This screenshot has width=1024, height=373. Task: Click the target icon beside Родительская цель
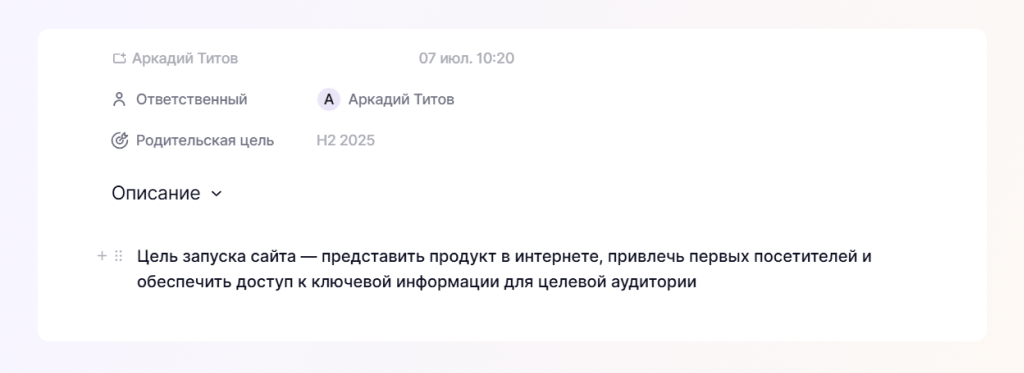pos(120,140)
